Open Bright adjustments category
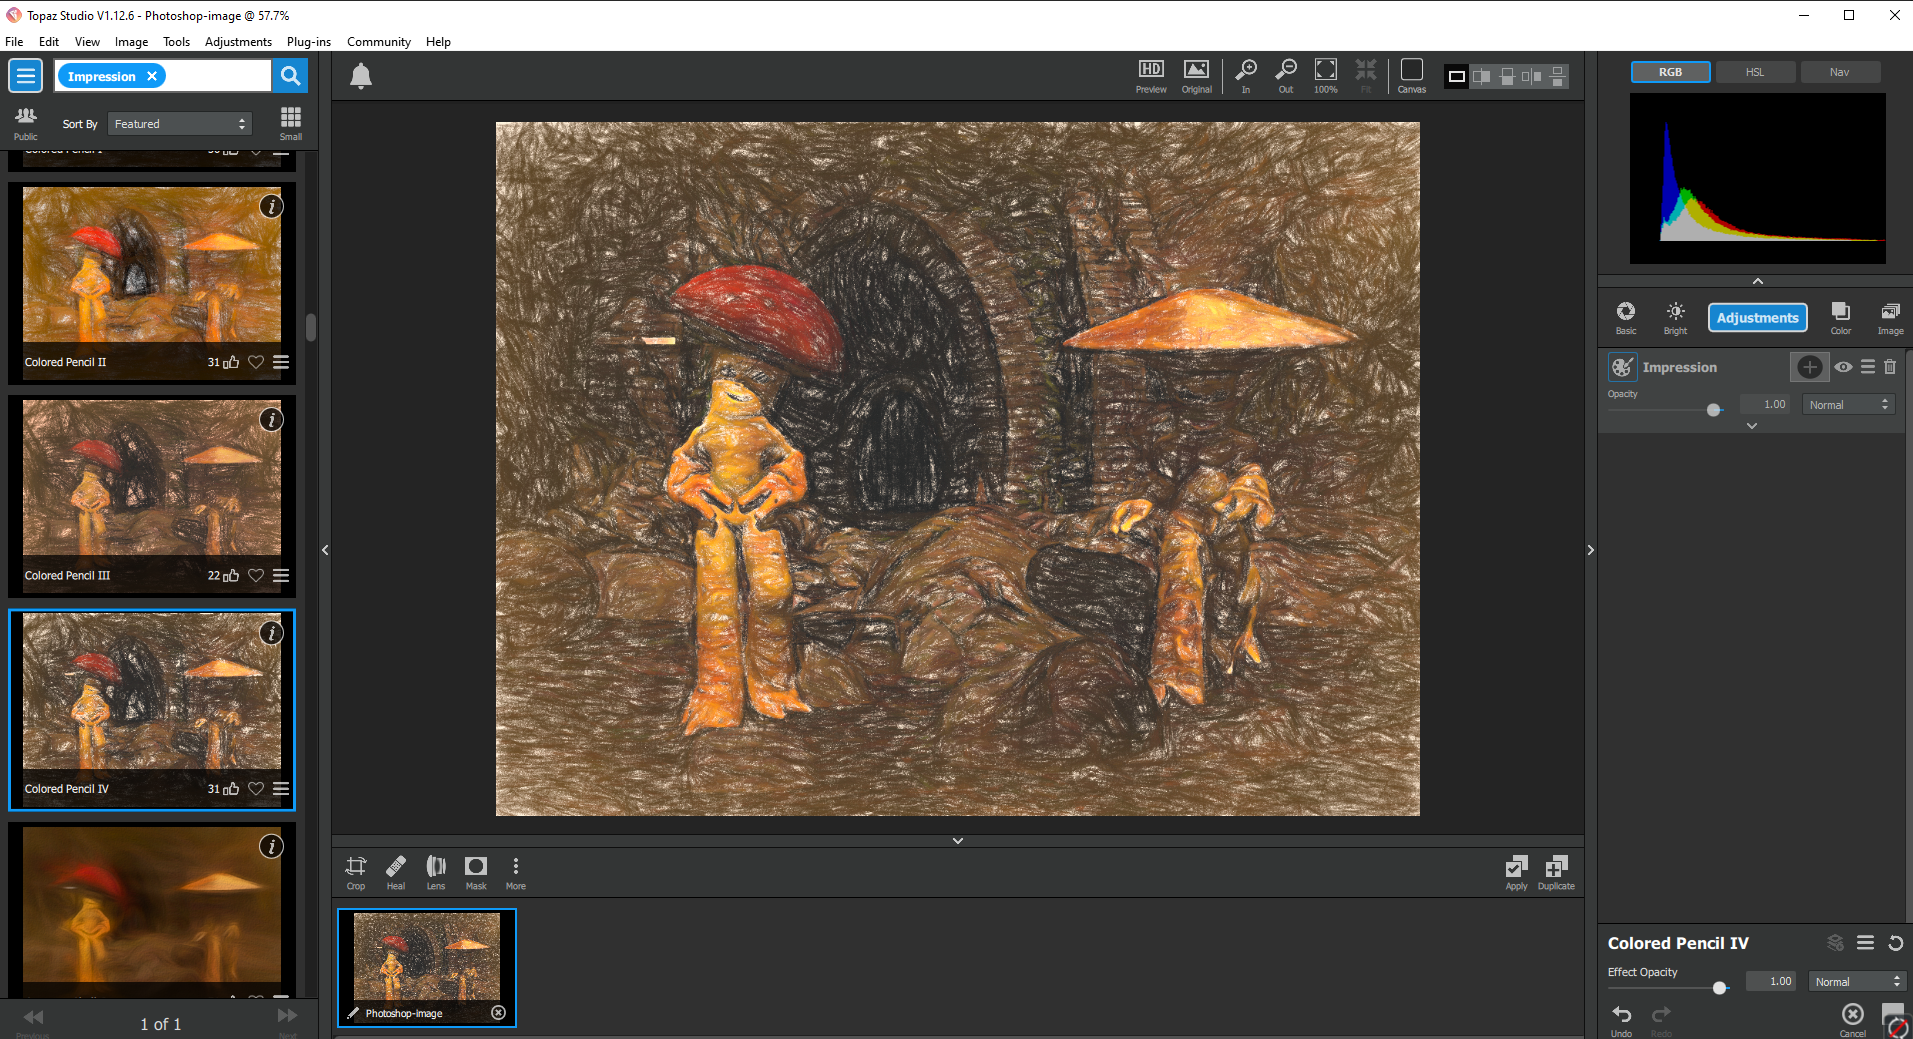 [1676, 317]
